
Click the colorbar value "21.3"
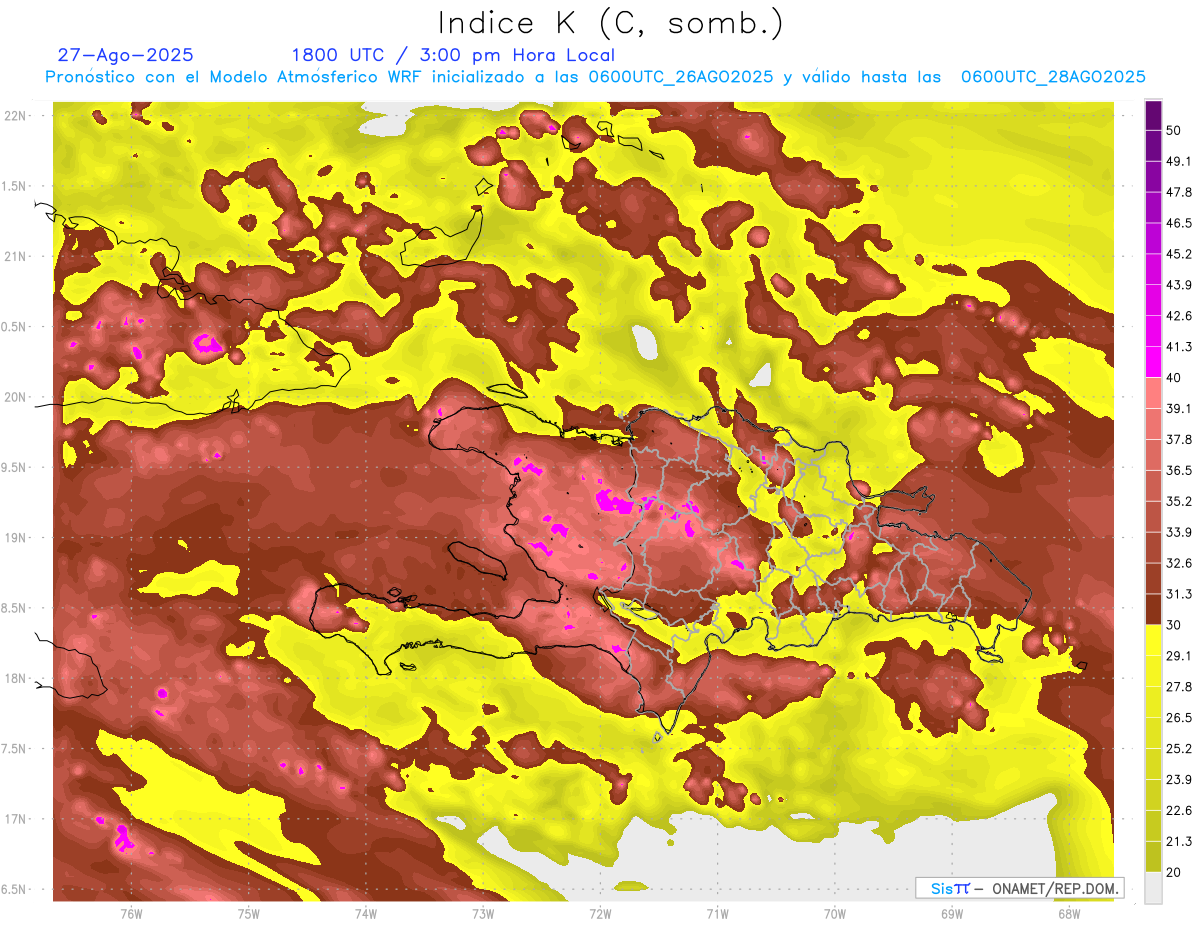click(1178, 842)
